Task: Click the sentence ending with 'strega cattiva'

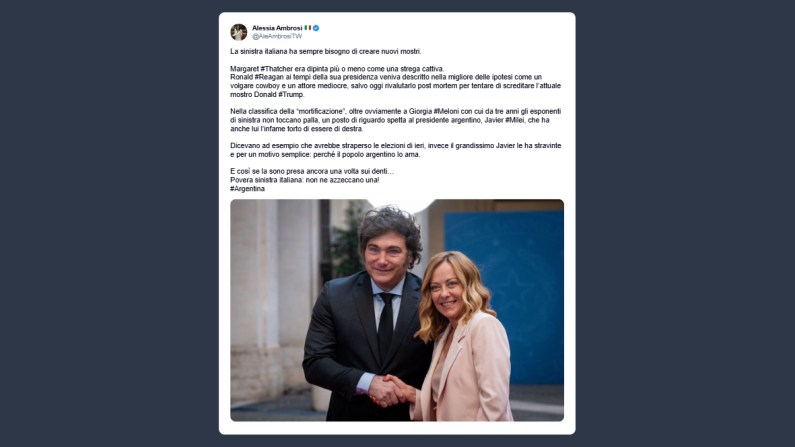Action: pyautogui.click(x=337, y=69)
